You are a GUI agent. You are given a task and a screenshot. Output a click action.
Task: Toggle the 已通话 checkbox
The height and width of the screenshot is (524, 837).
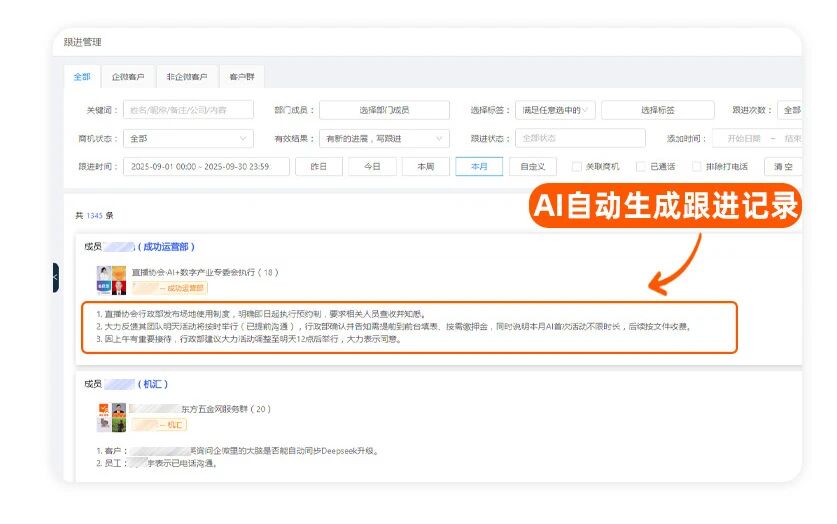click(642, 167)
